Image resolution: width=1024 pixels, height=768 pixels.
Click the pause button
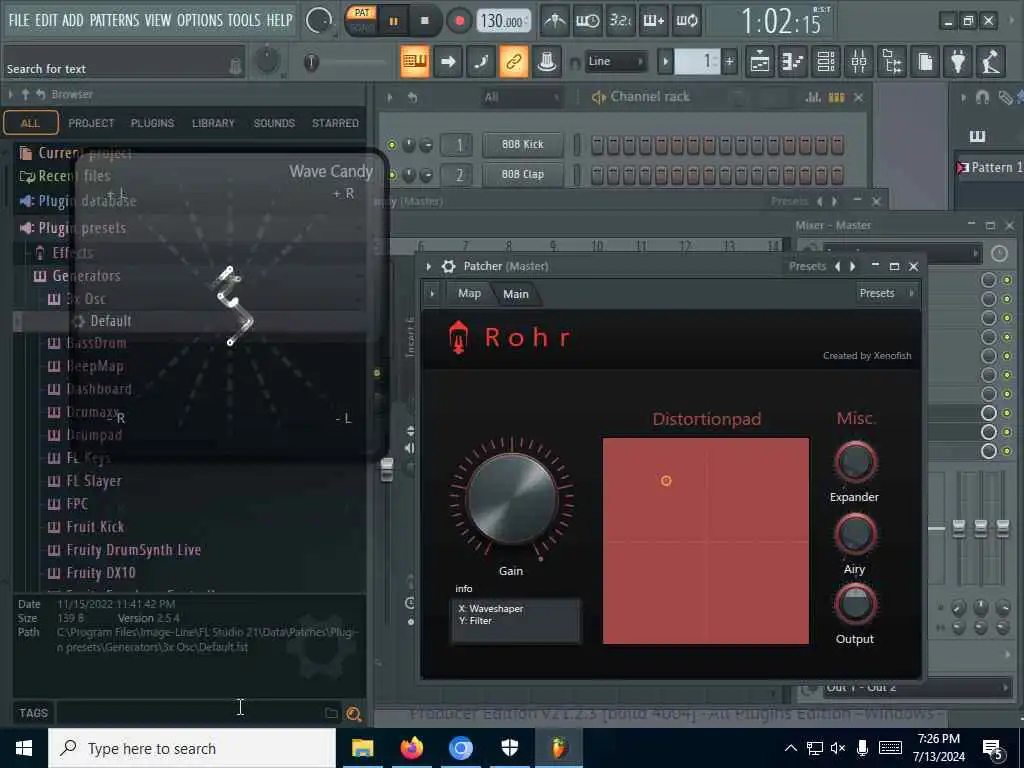click(394, 21)
